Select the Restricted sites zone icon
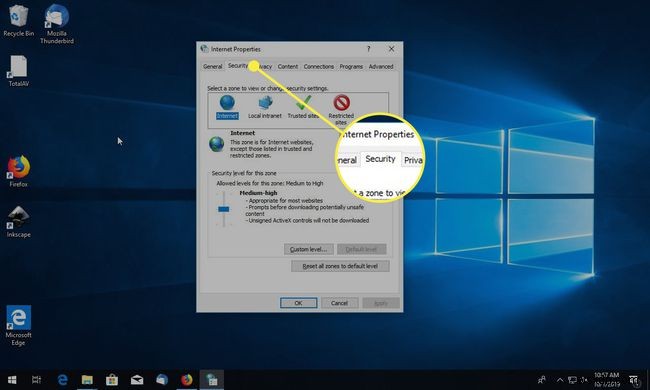 coord(341,110)
